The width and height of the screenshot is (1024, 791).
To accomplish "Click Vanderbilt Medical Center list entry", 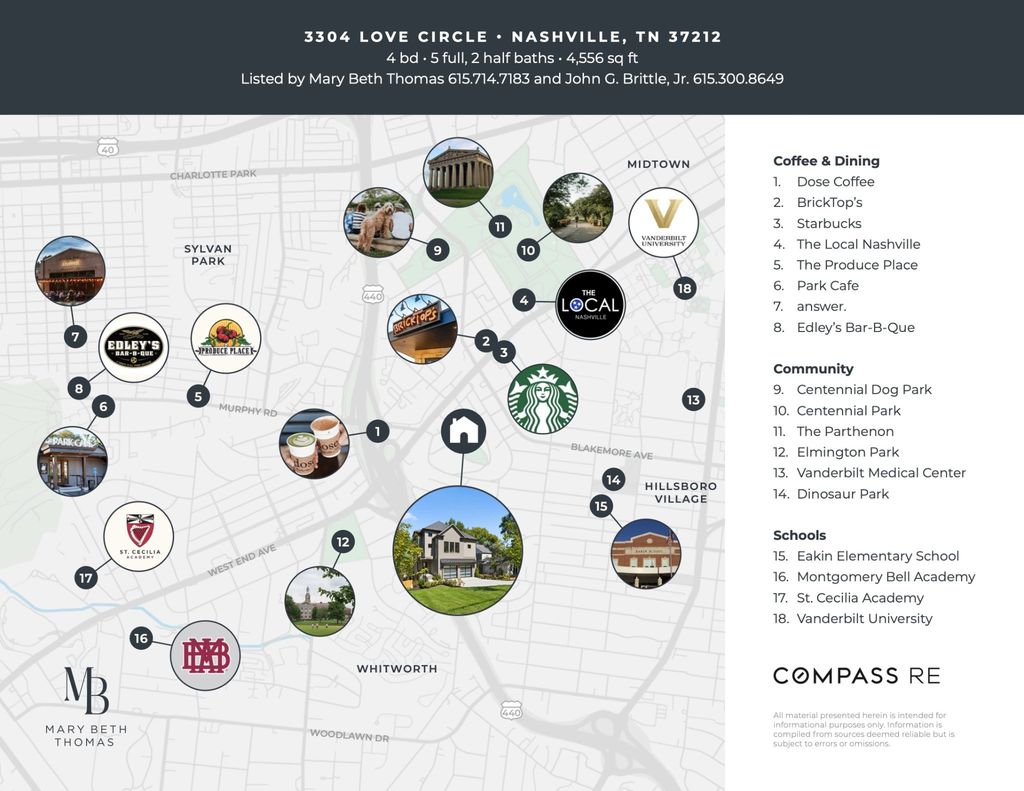I will pos(881,473).
